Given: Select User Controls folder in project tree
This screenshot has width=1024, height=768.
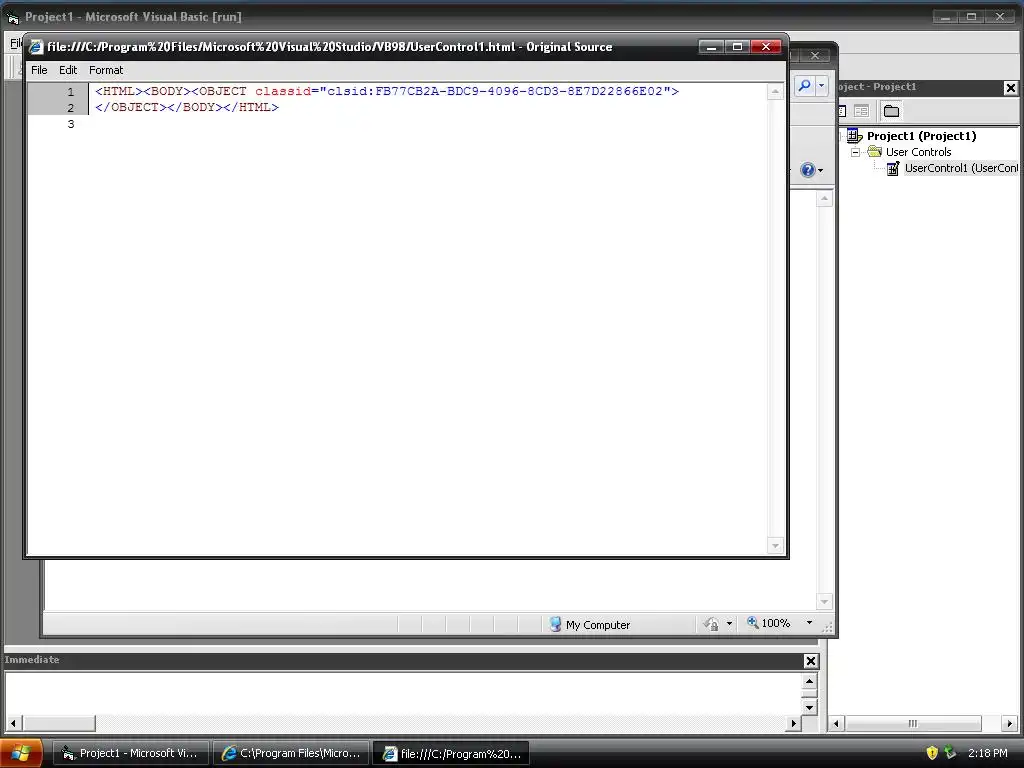Looking at the screenshot, I should (918, 152).
